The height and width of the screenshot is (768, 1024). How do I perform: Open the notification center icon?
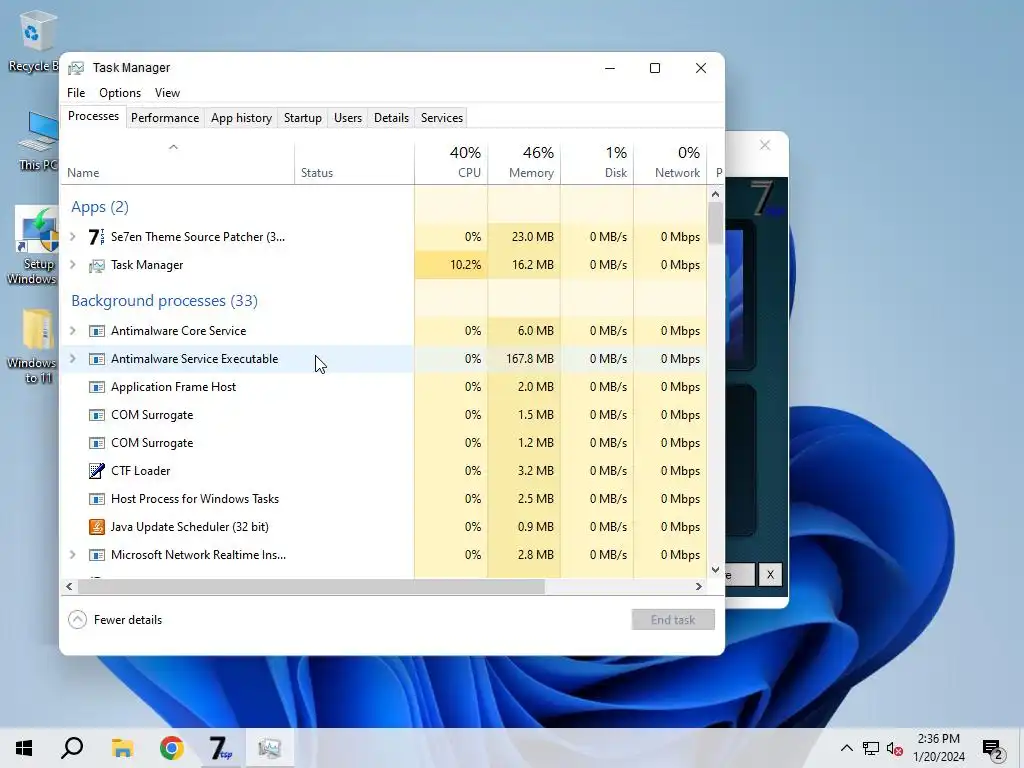(993, 748)
